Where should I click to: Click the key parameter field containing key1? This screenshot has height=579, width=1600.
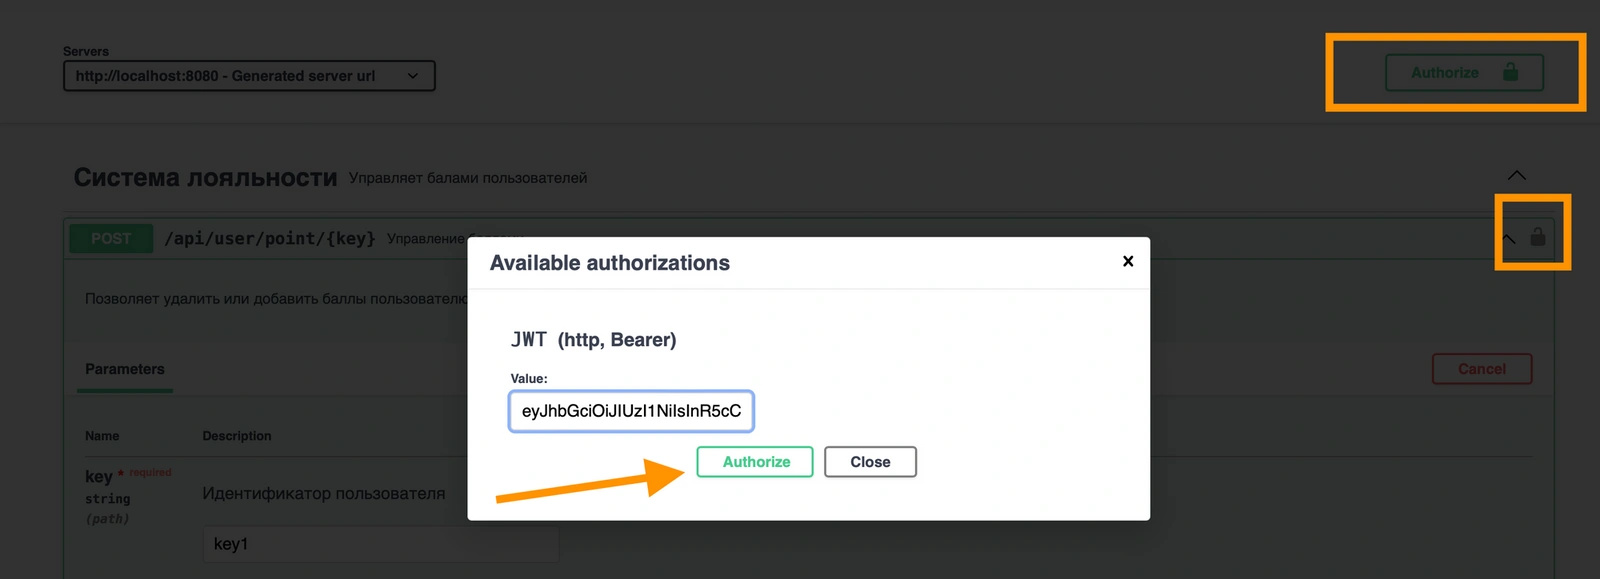(380, 544)
